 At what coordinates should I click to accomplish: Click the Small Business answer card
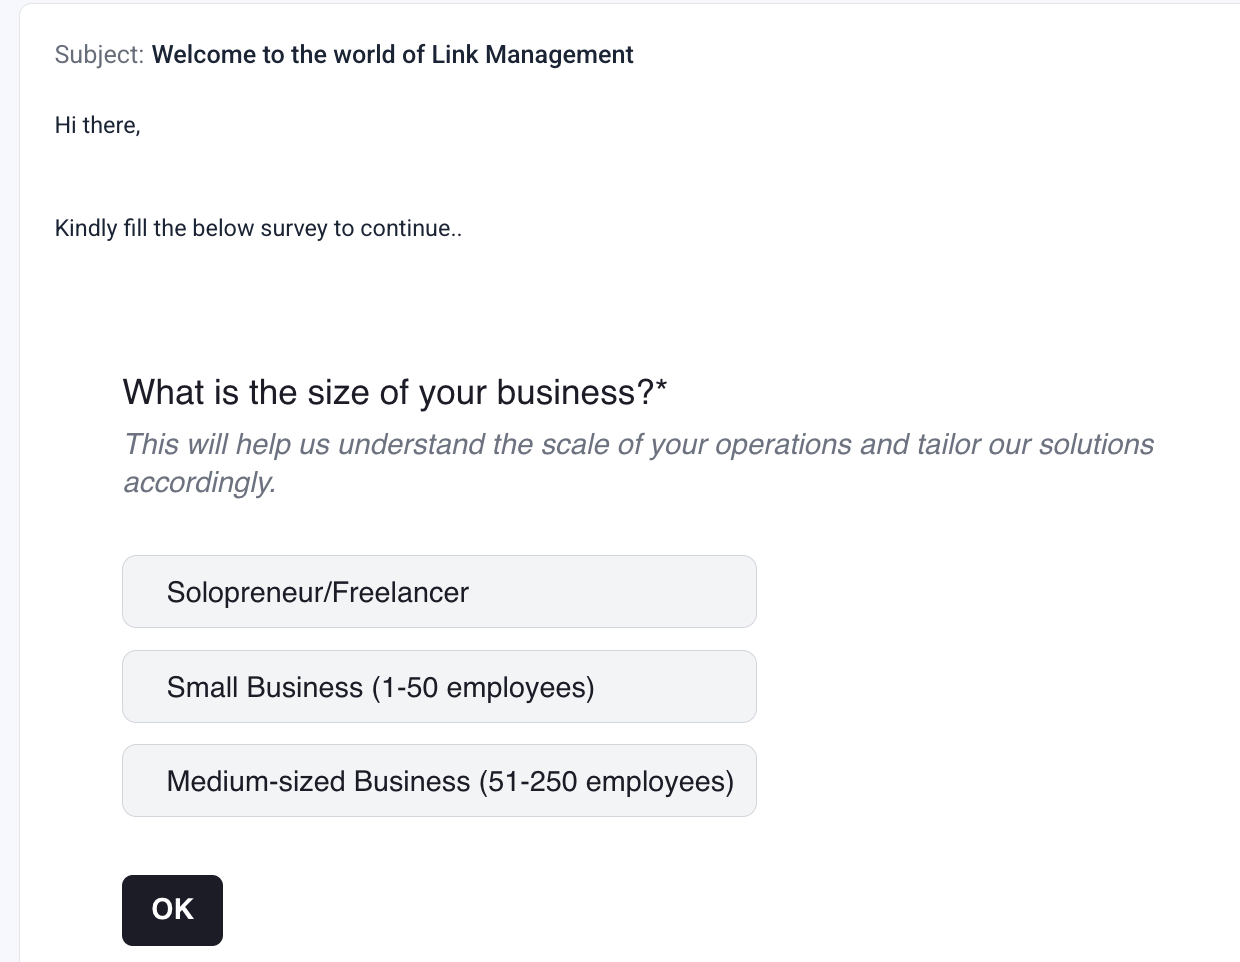tap(439, 686)
